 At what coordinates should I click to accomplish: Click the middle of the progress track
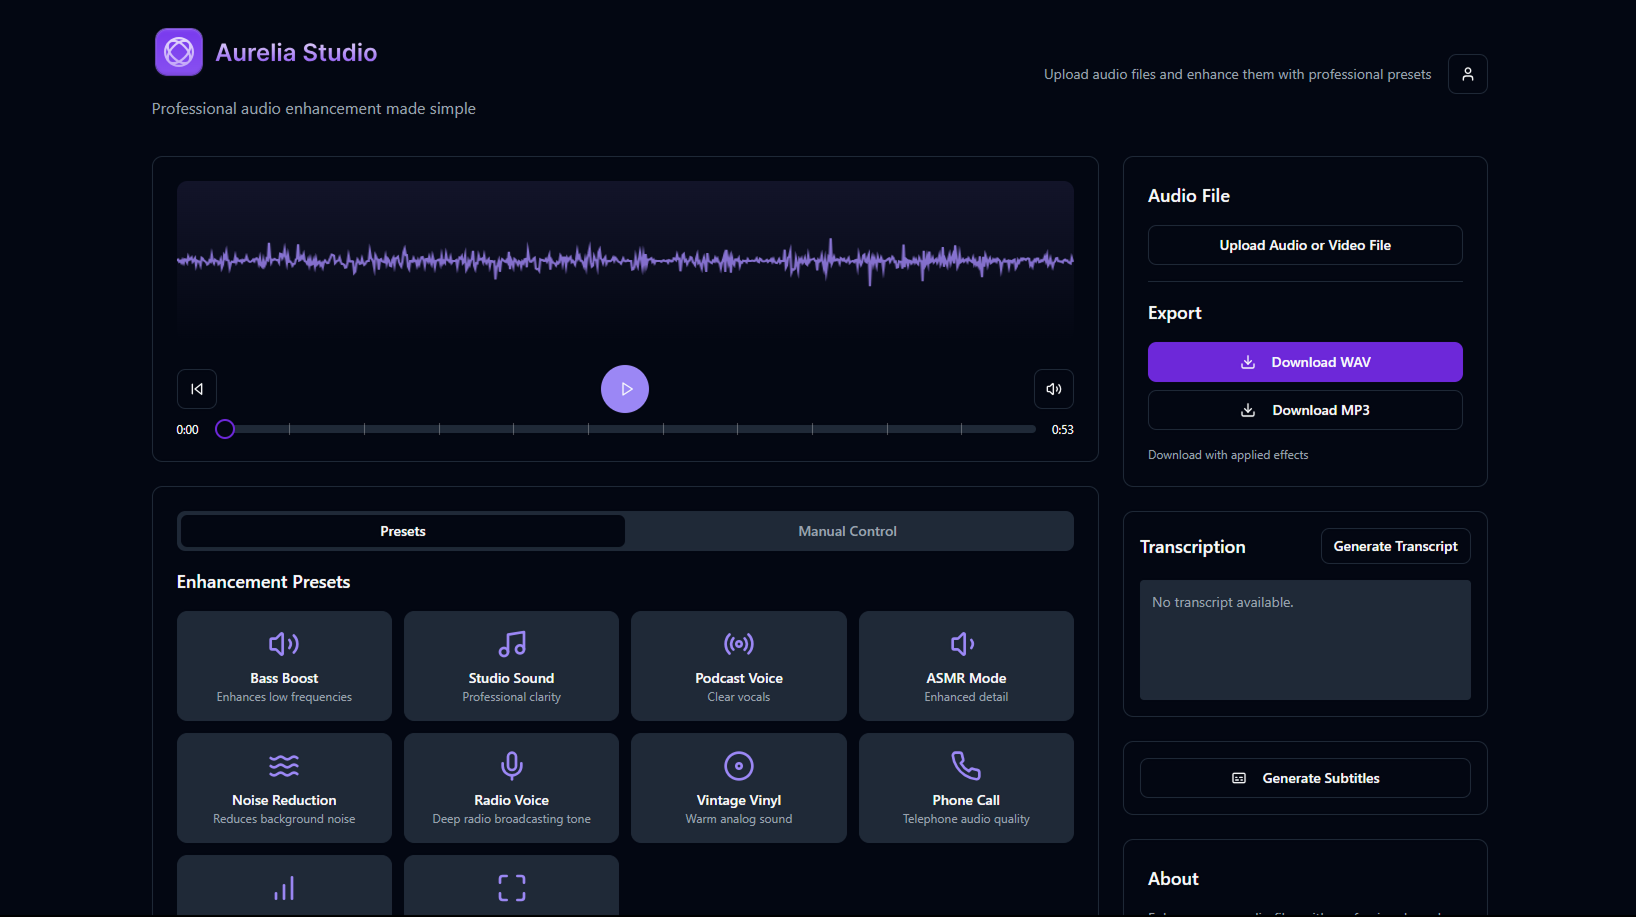625,429
